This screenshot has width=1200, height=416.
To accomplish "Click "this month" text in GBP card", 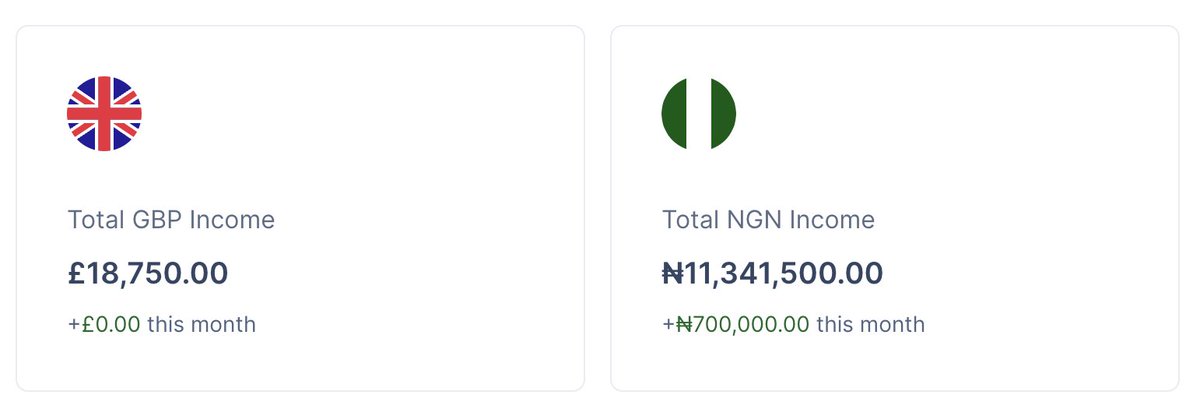I will (202, 325).
